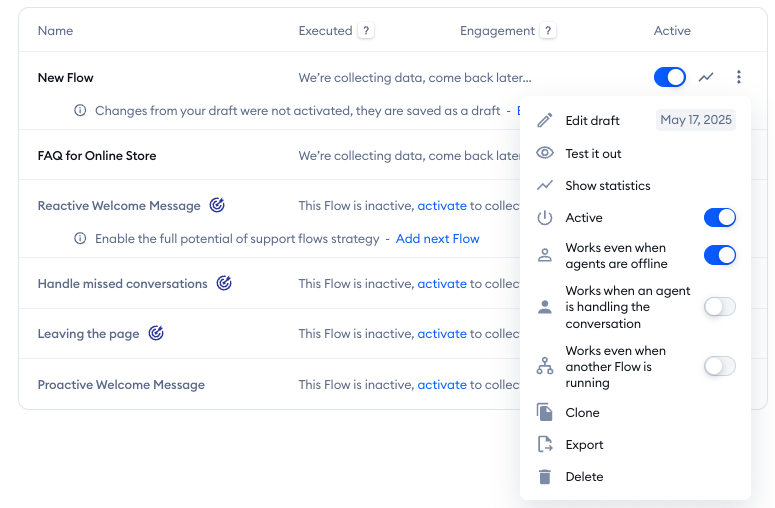Viewport: 775px width, 508px height.
Task: Open the three-dot menu for New Flow
Action: [x=738, y=77]
